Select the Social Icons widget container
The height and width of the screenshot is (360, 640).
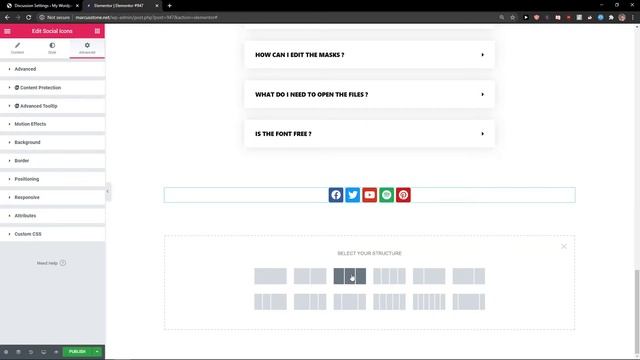click(369, 195)
